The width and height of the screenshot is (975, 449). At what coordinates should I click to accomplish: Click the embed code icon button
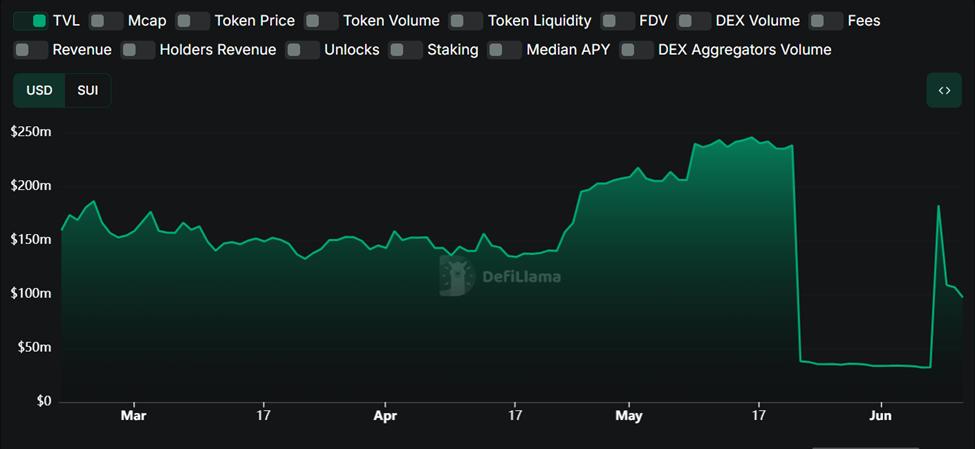(x=943, y=90)
